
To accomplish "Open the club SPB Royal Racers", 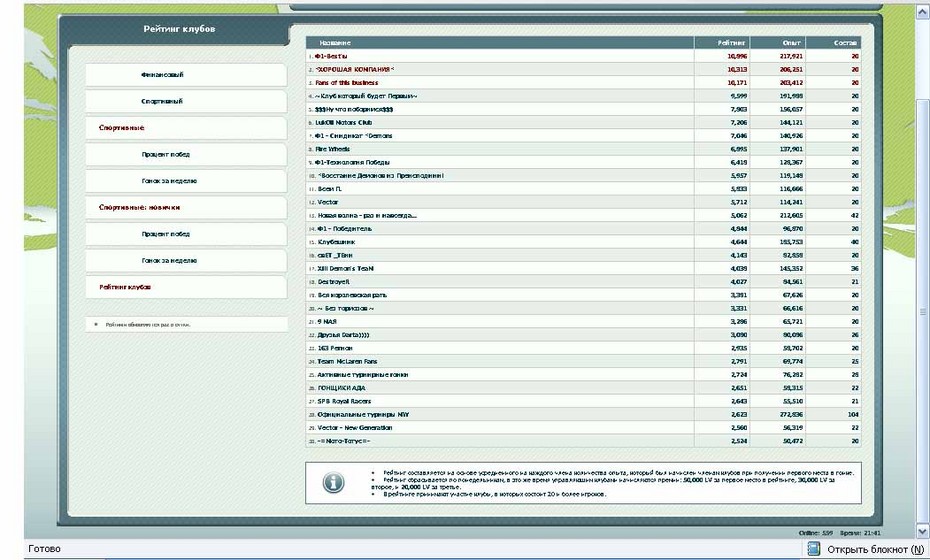I will point(344,402).
